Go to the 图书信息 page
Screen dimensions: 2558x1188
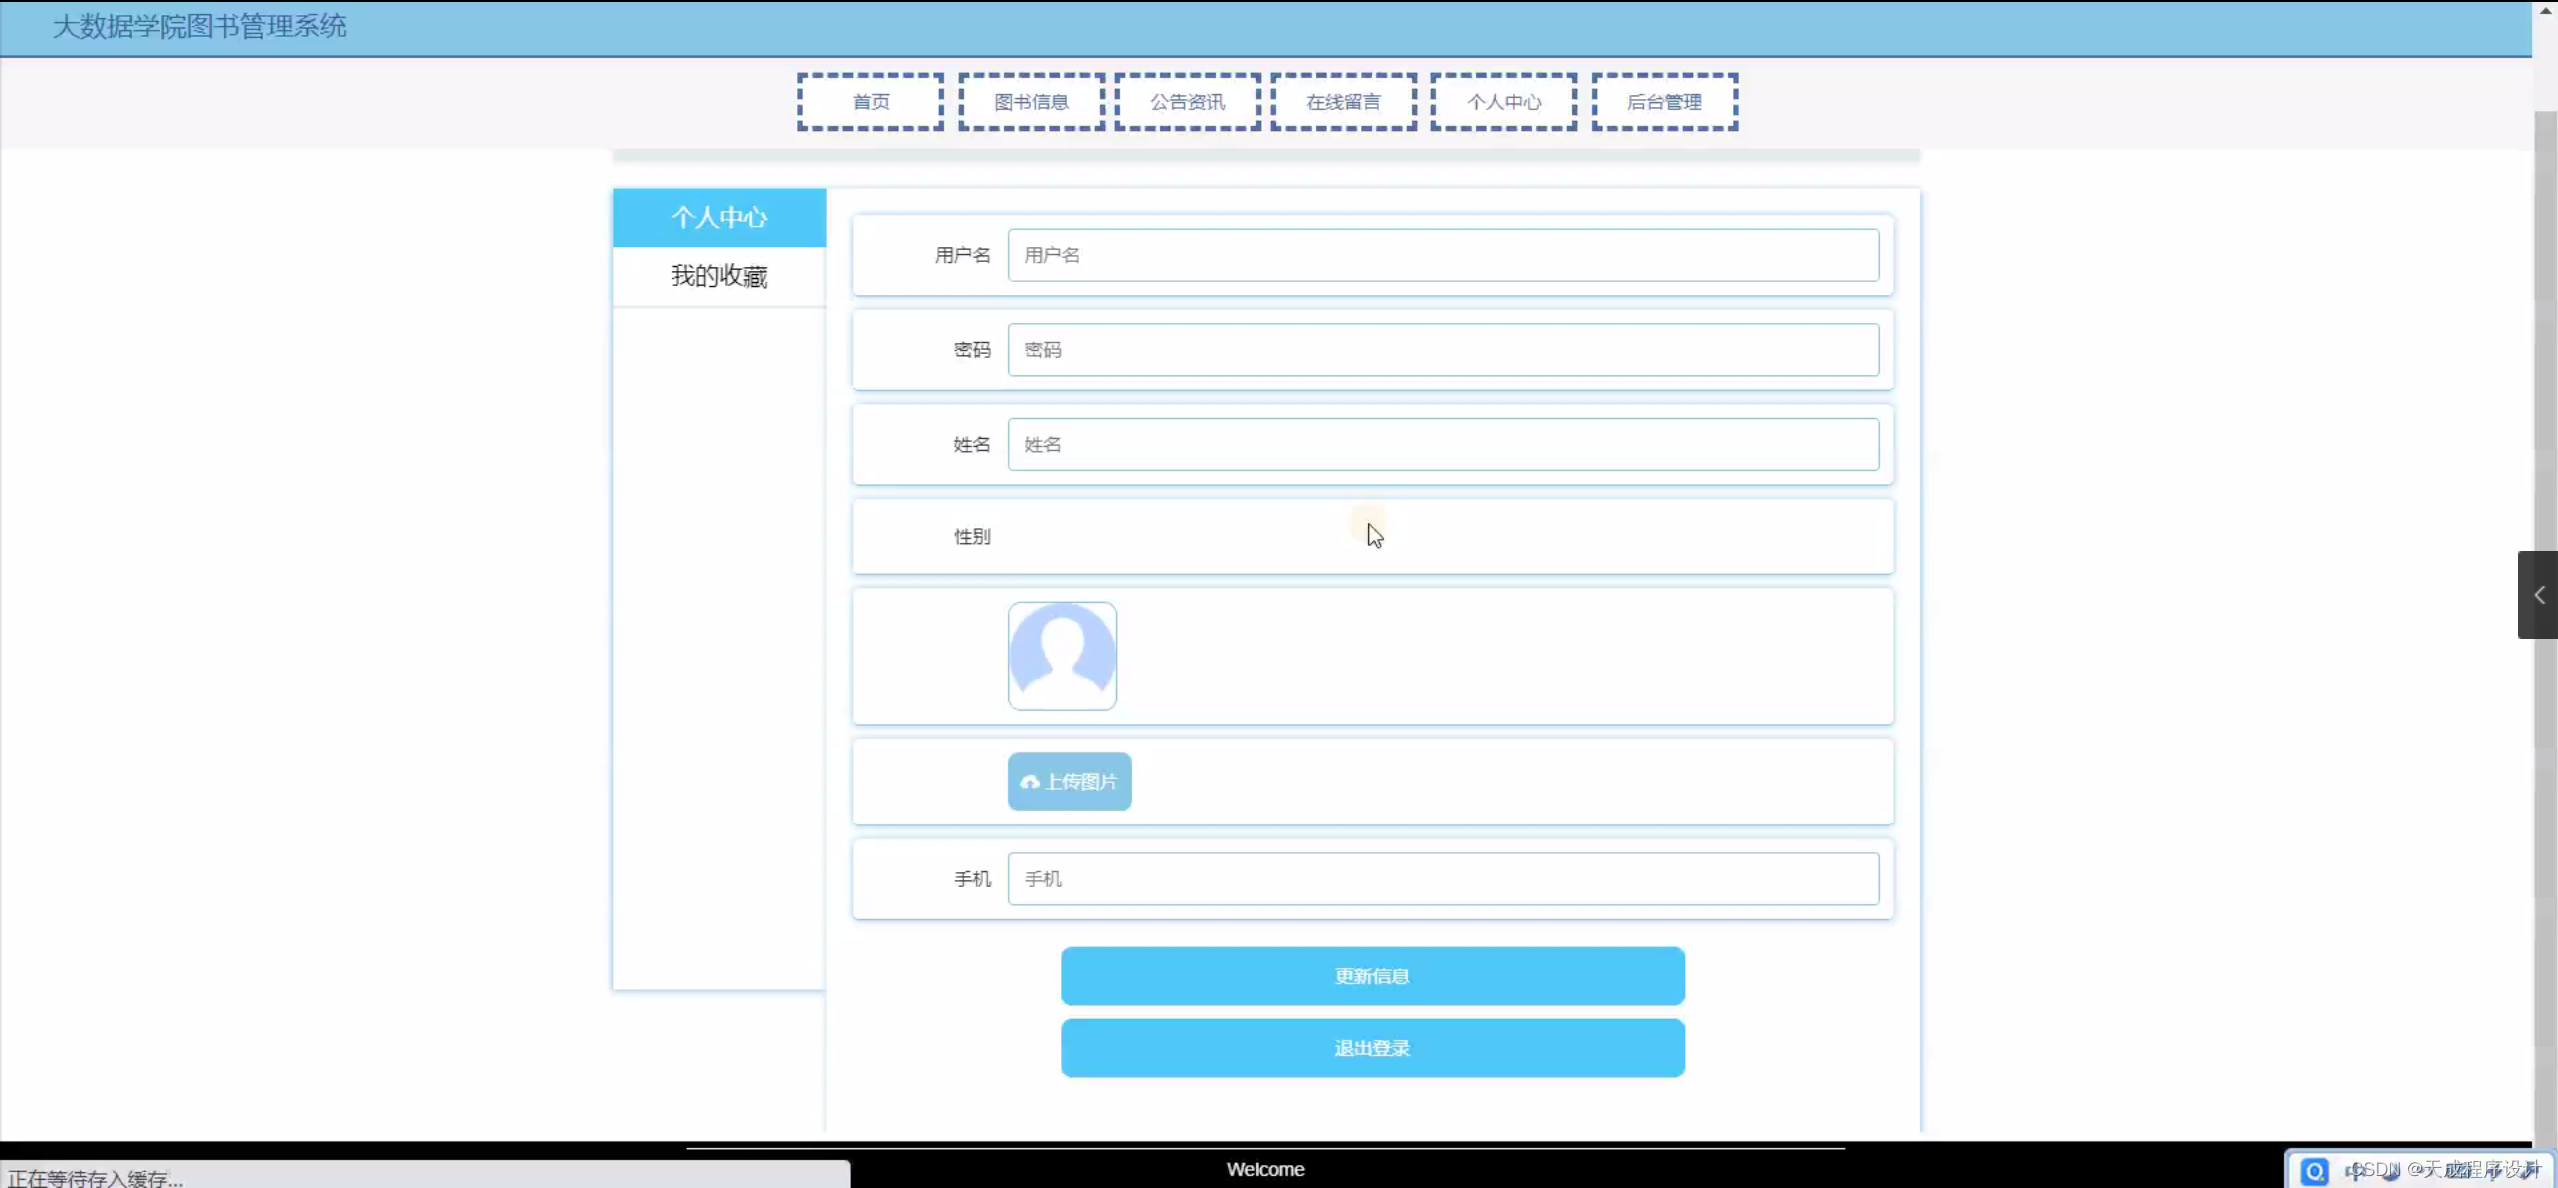(1031, 102)
